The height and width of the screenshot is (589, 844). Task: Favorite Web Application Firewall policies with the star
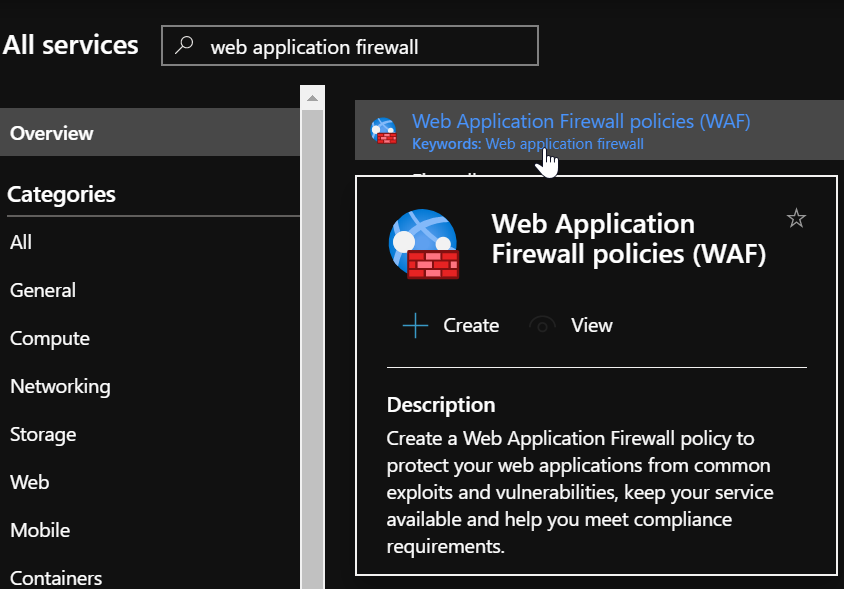(x=796, y=219)
